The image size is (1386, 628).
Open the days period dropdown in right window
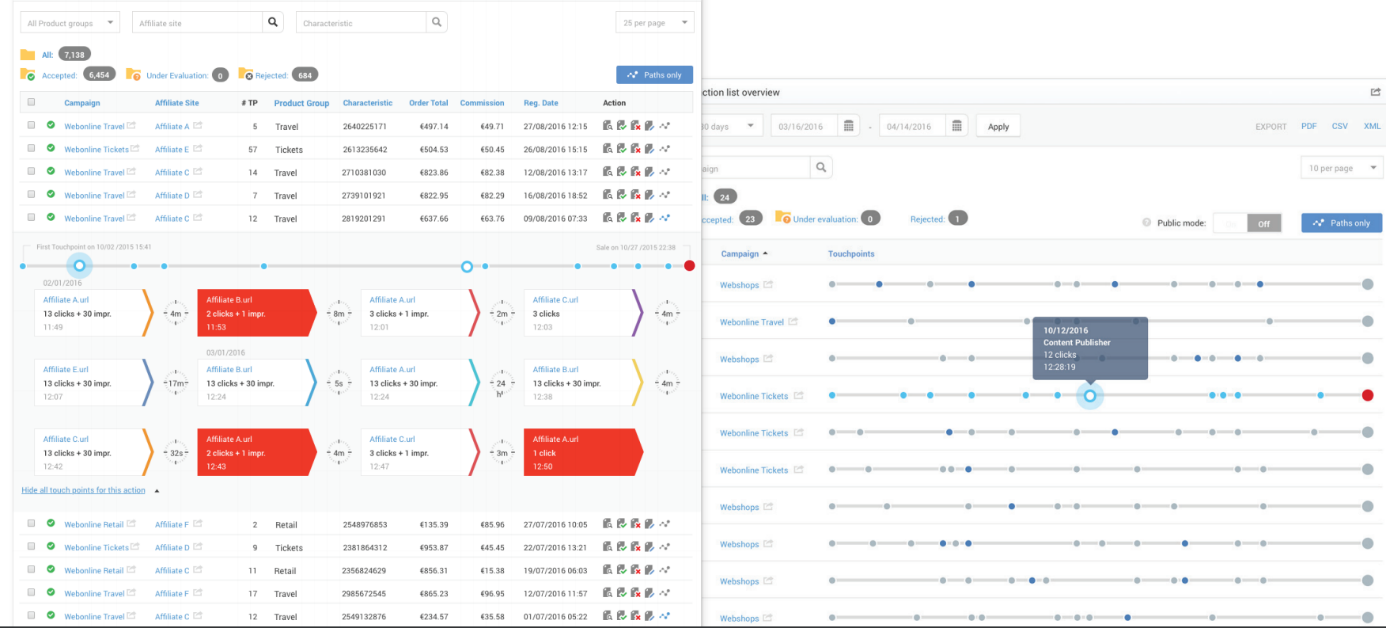732,126
